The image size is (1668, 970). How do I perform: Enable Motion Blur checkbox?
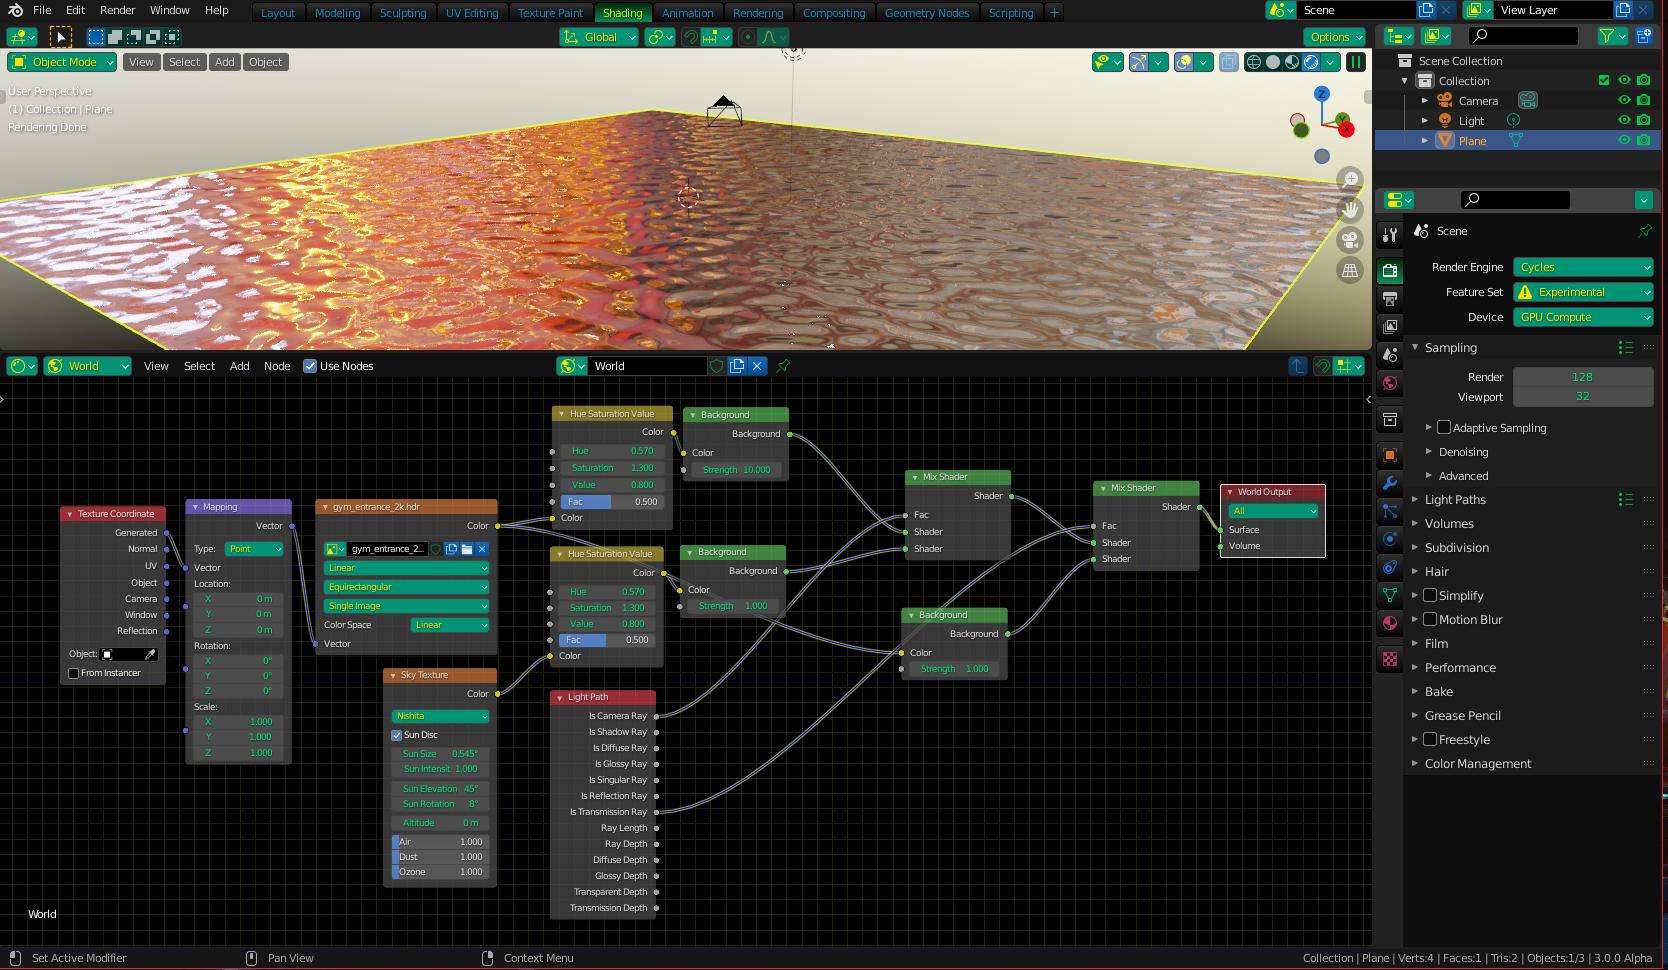pos(1430,620)
